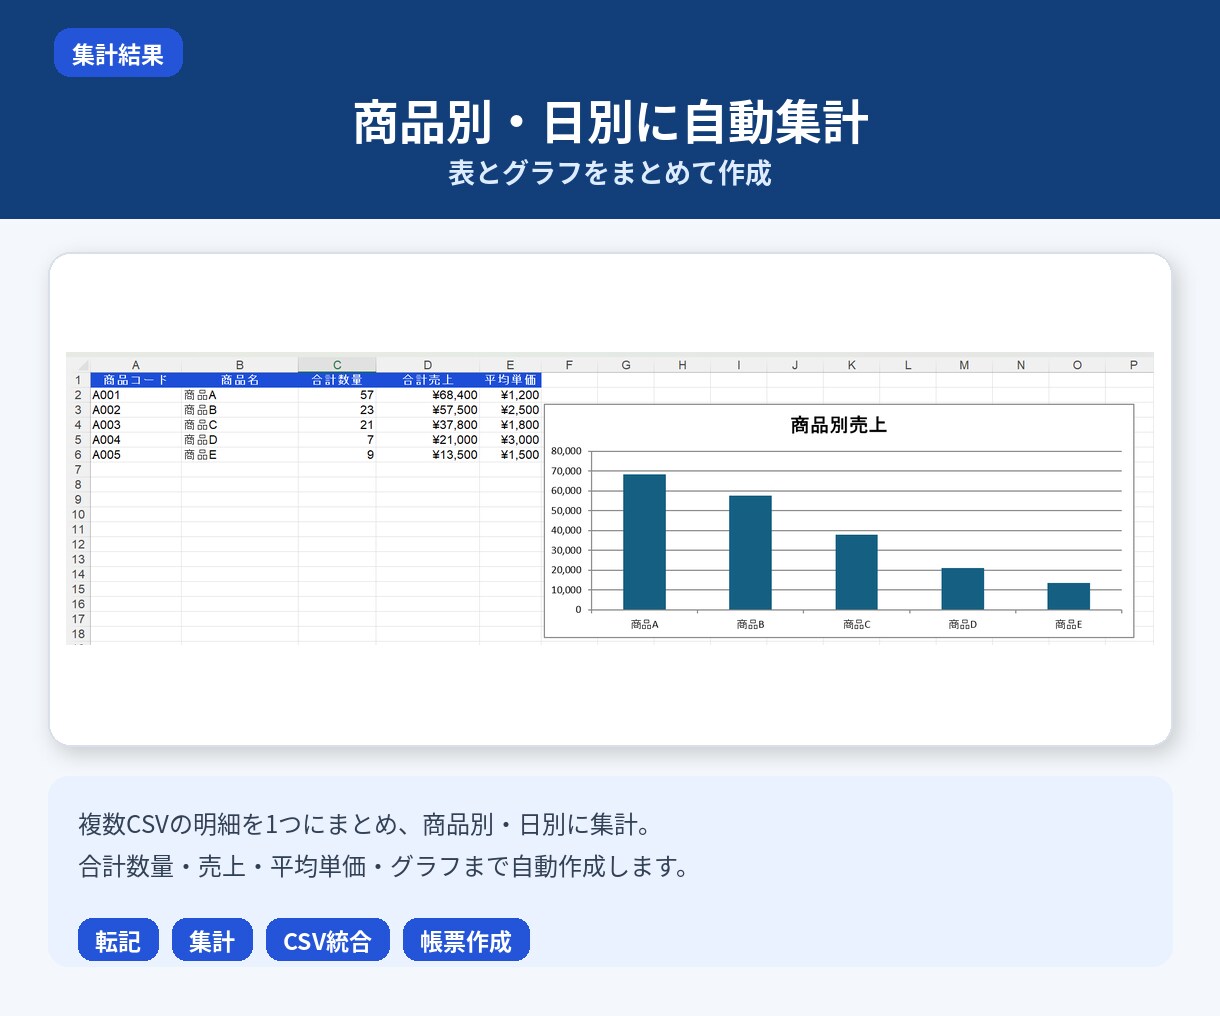Click the chart title 商品別売上
Screen dimensions: 1220x1016
[x=838, y=426]
